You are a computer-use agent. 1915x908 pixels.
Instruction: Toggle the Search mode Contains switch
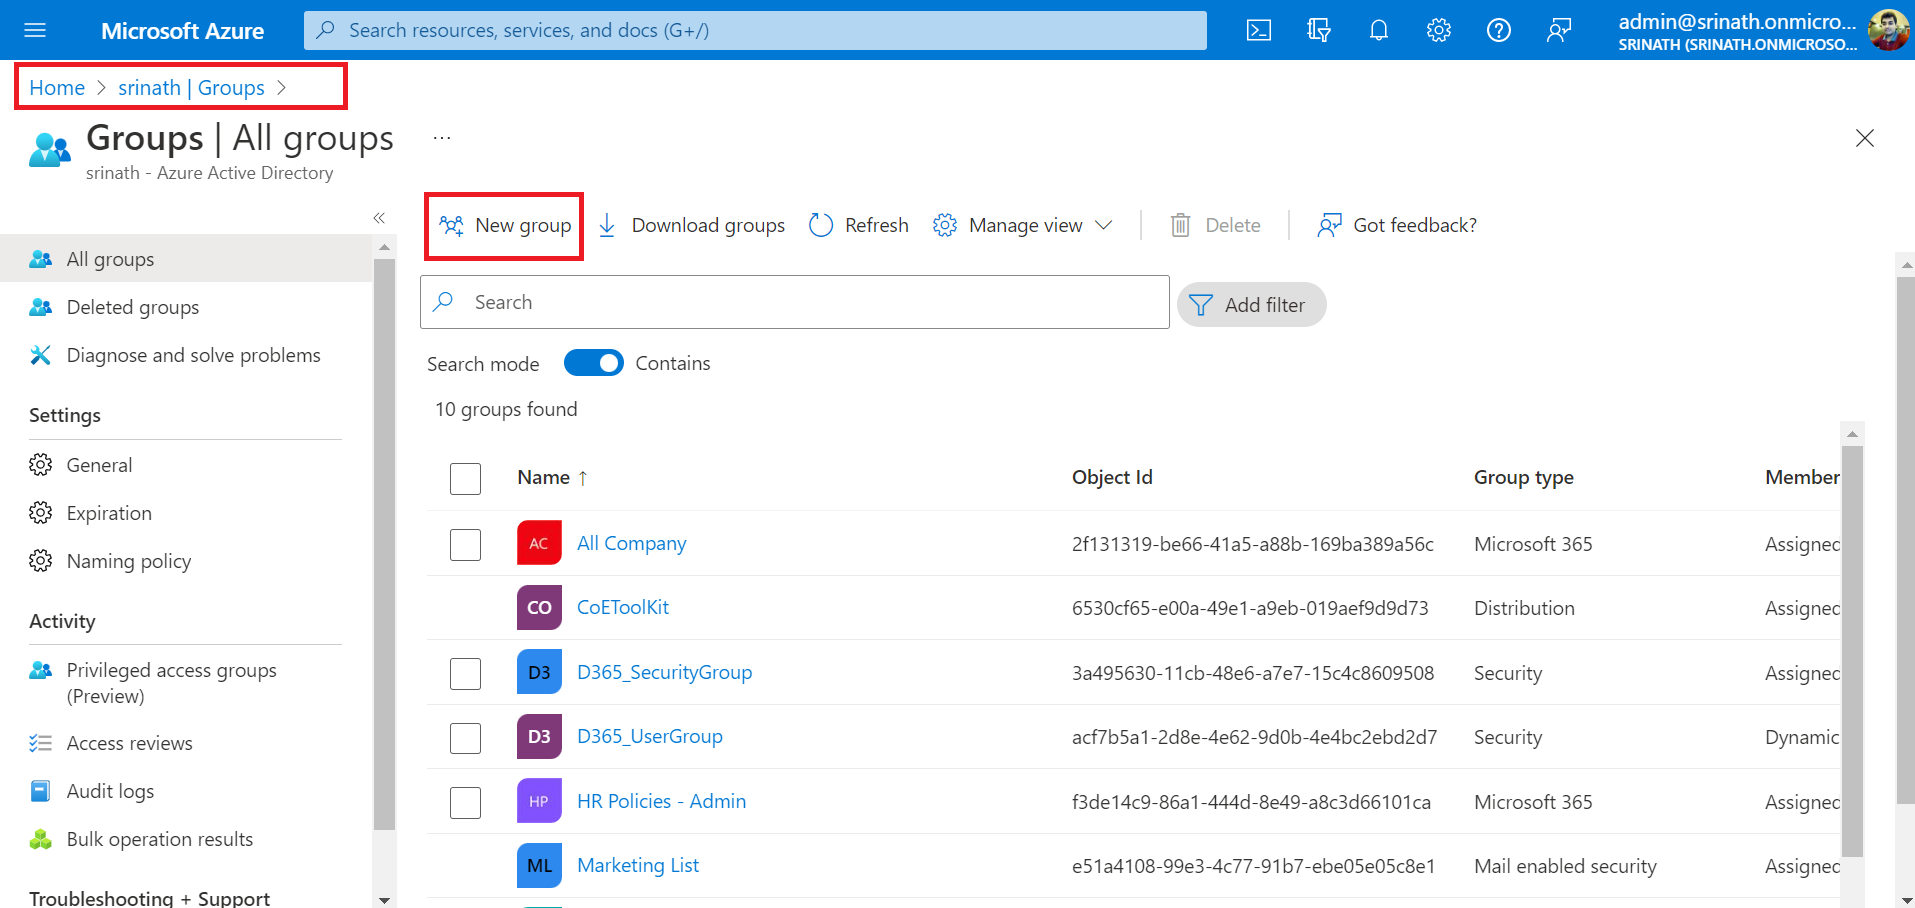coord(593,363)
